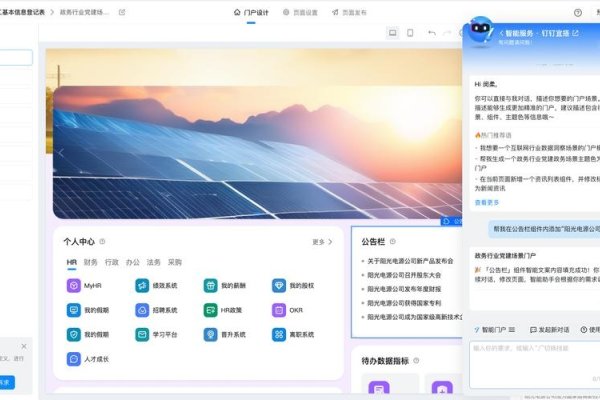
Task: Click the robot assistant avatar
Action: (481, 31)
